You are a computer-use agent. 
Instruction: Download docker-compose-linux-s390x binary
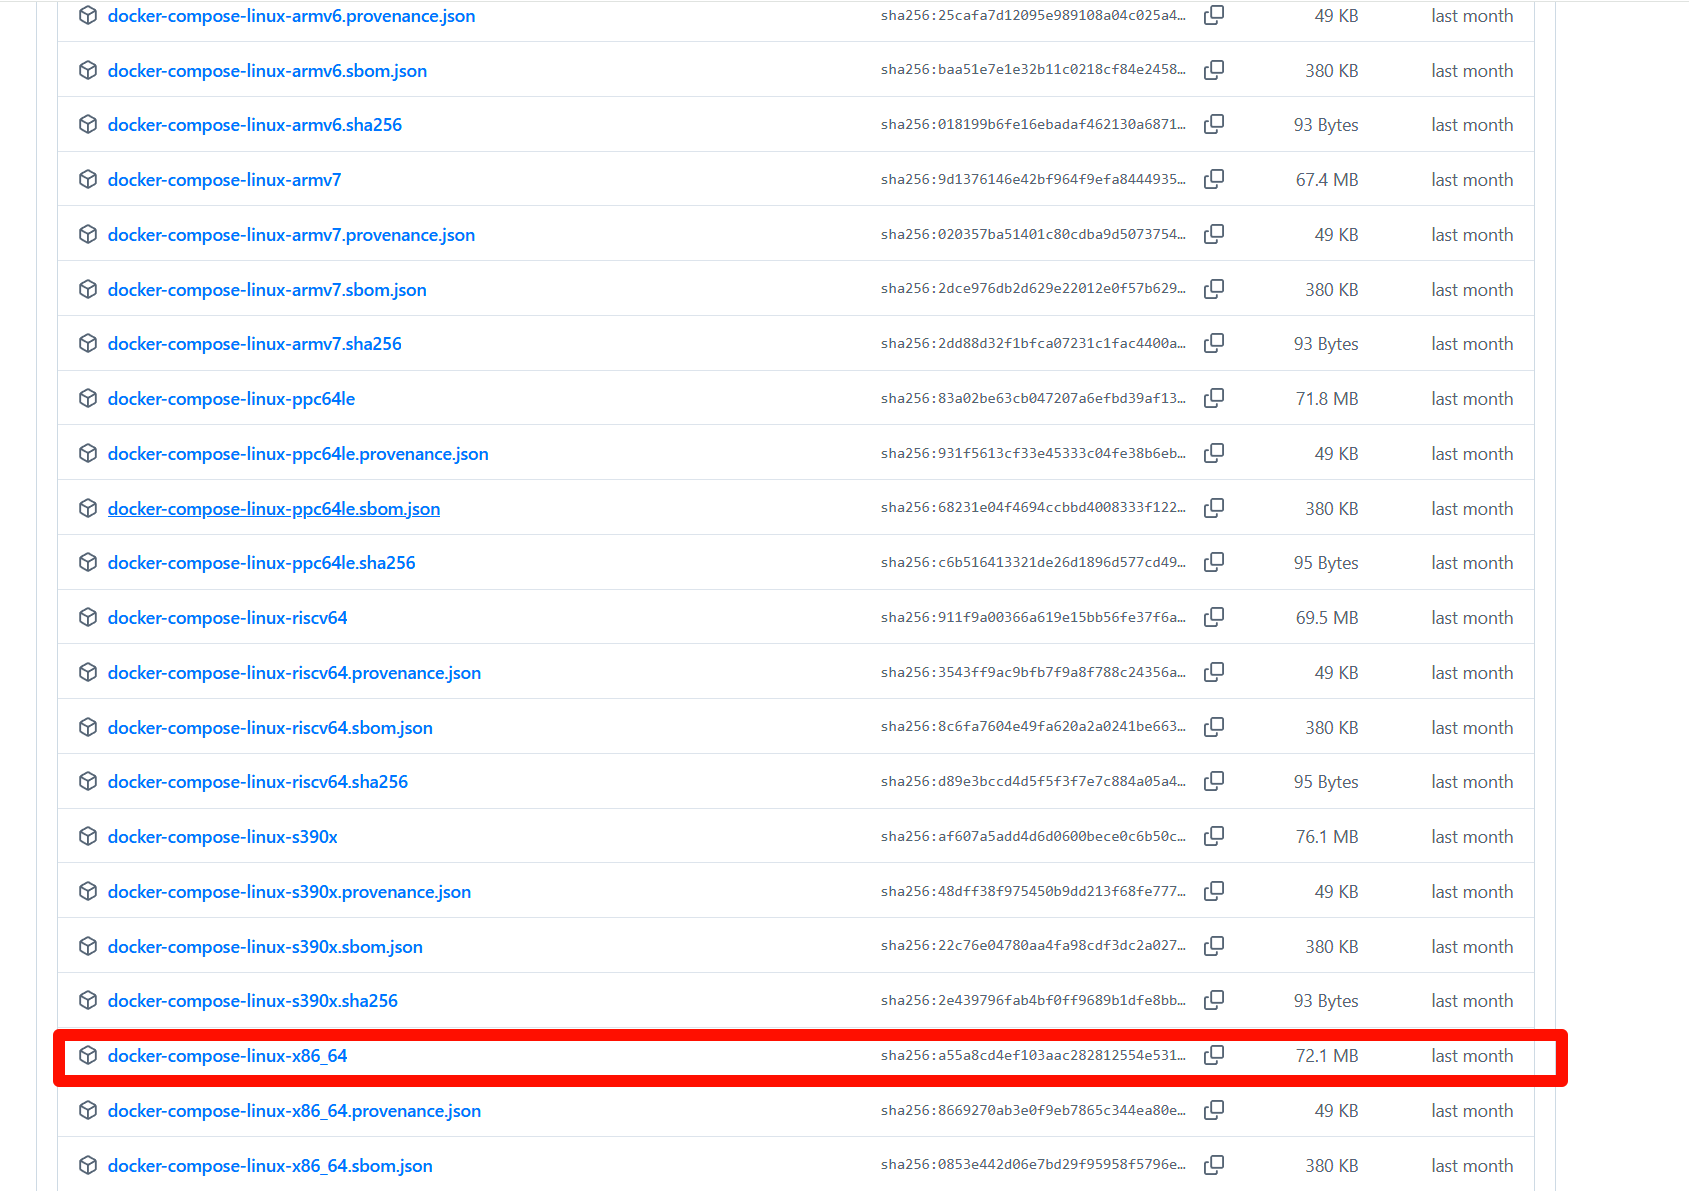coord(222,837)
